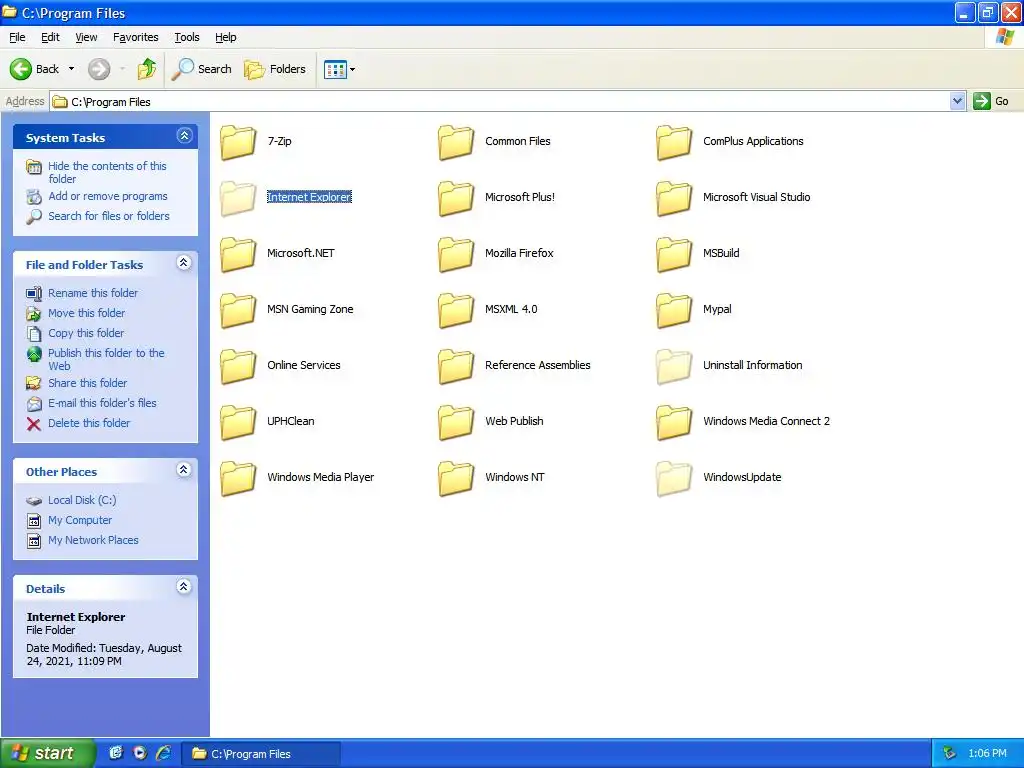Click the C:\Program Files taskbar button

[x=260, y=754]
